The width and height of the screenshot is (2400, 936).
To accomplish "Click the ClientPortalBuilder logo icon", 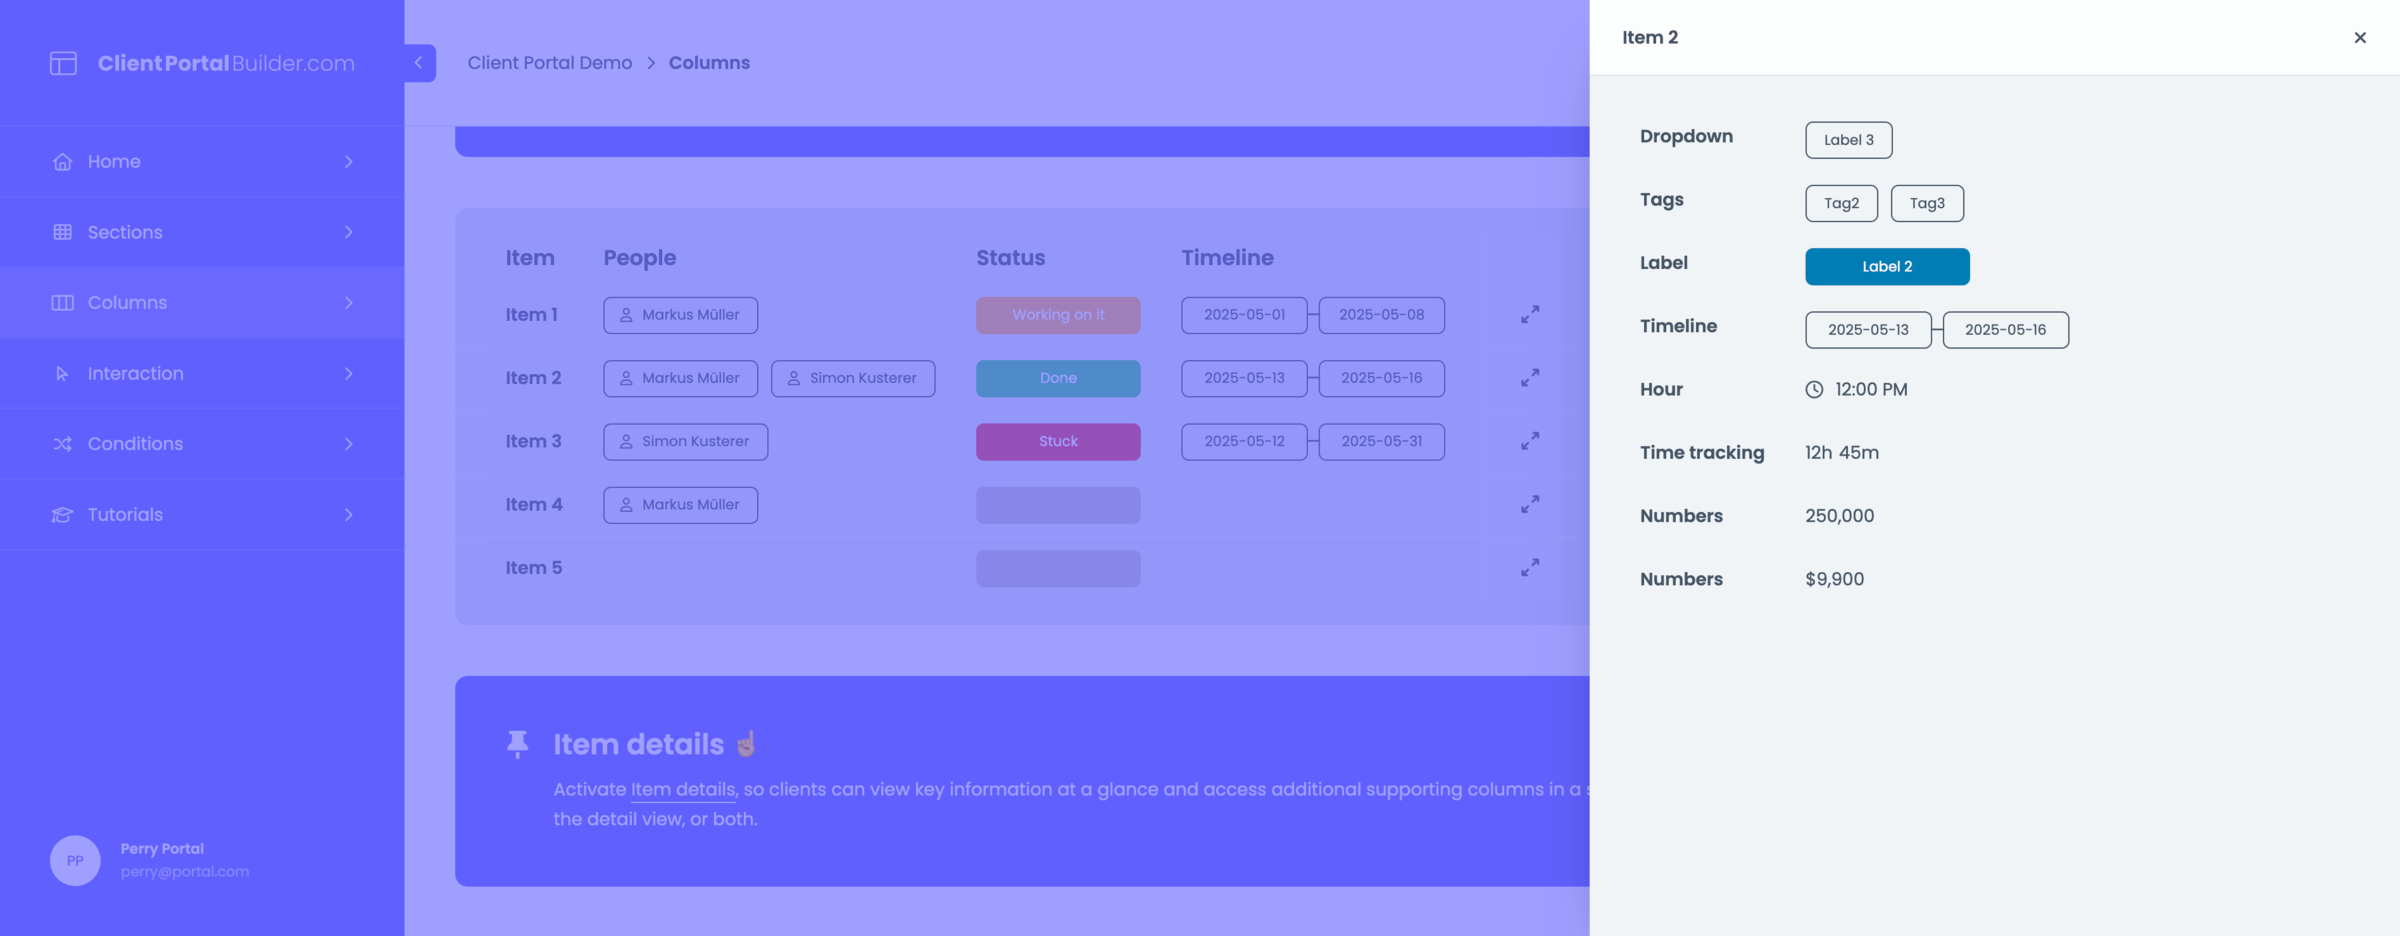I will 63,63.
